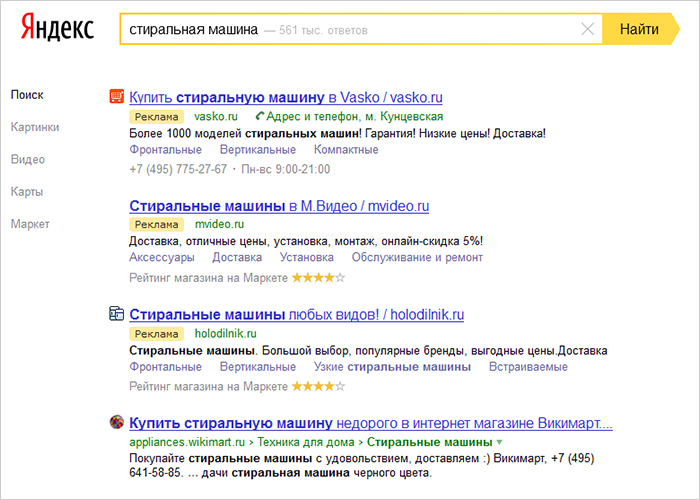
Task: Switch to Видео section
Action: point(28,159)
